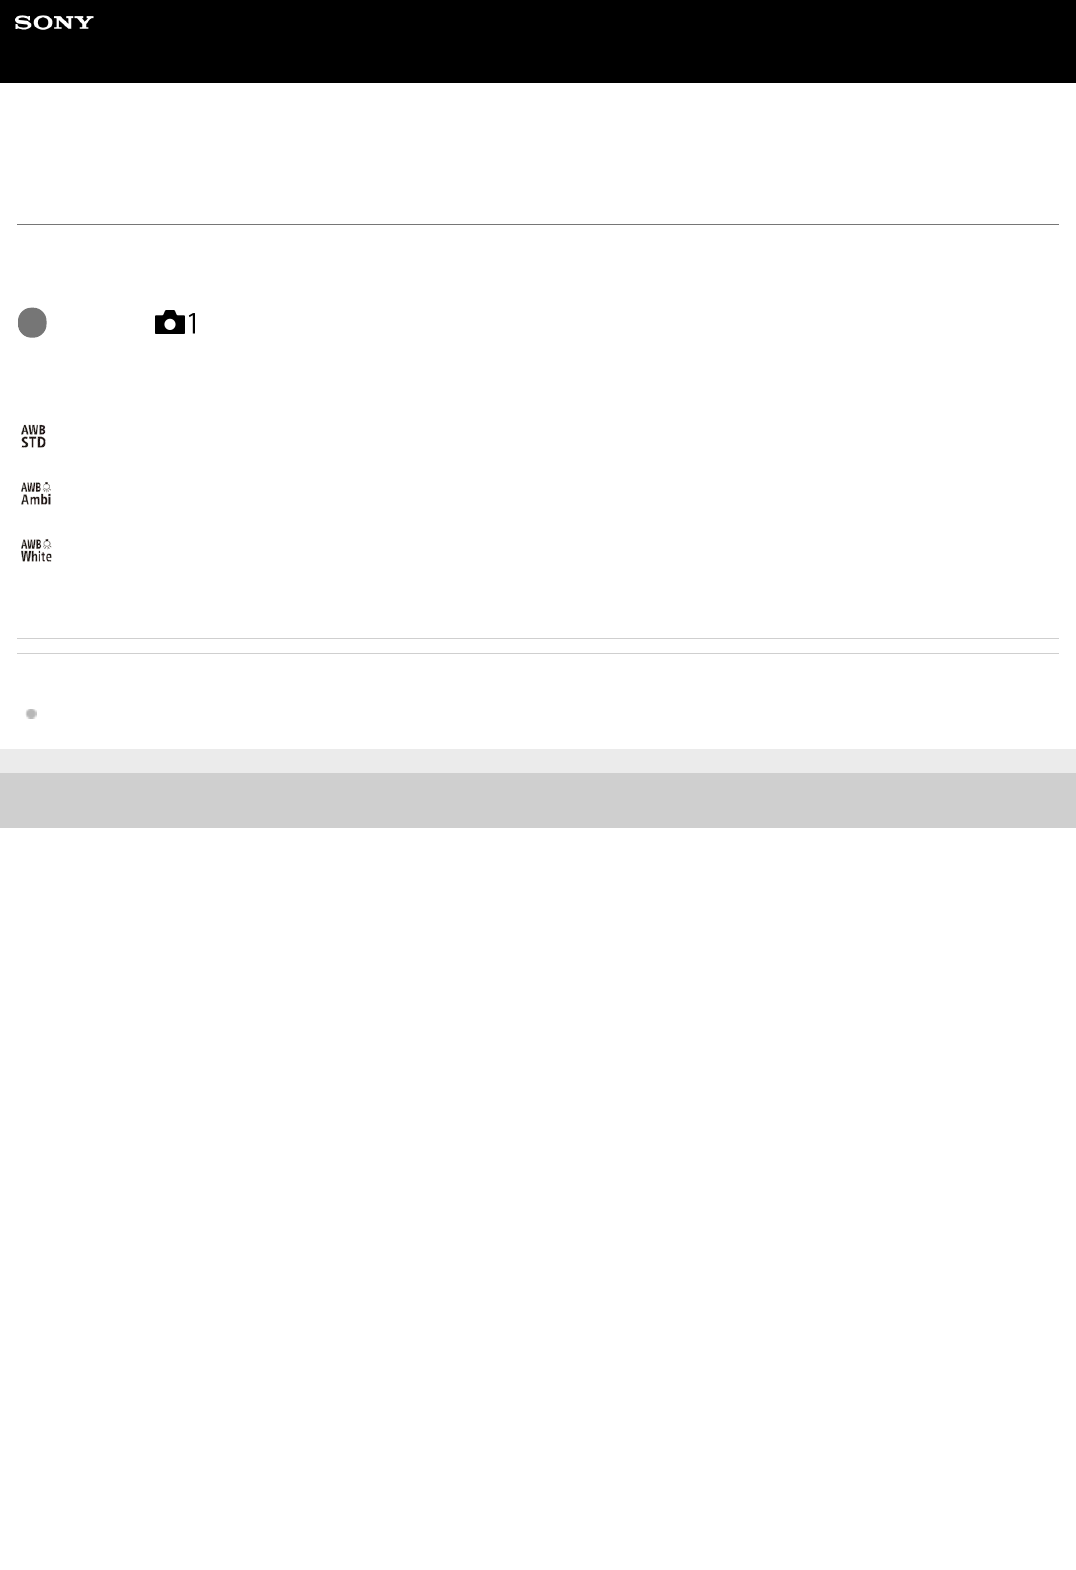Click the black camera body pictogram

pyautogui.click(x=170, y=322)
